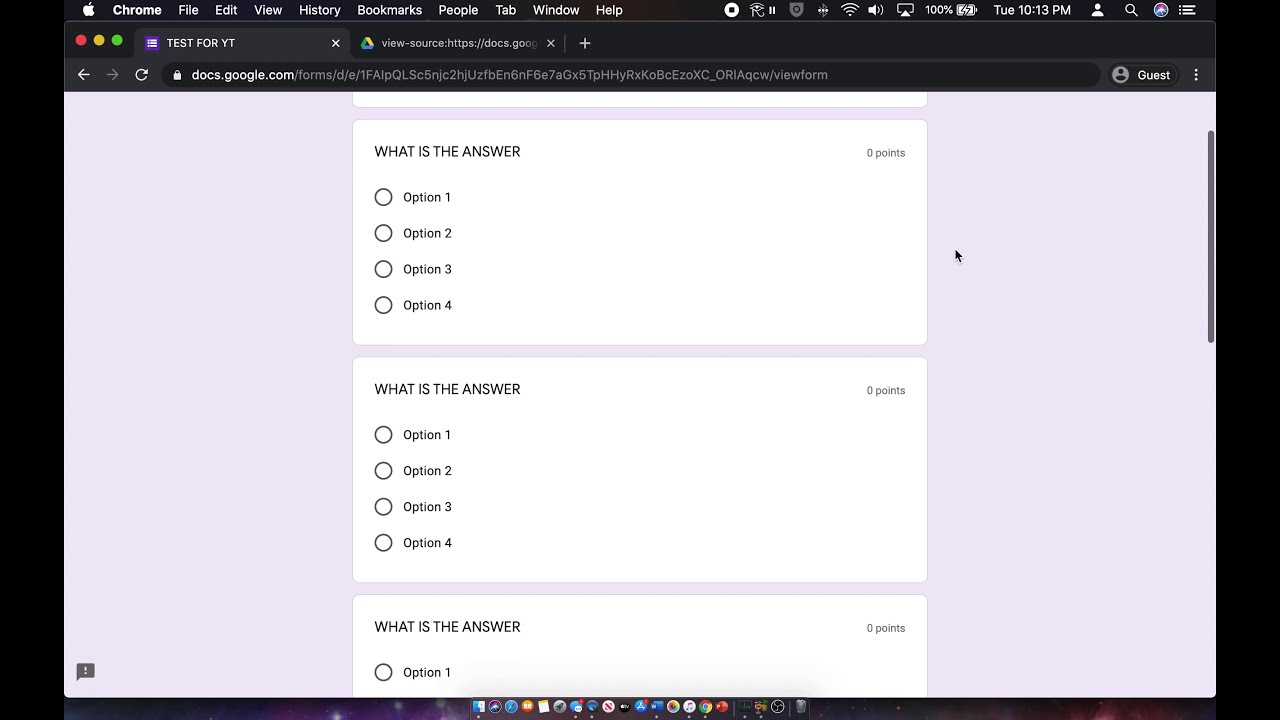This screenshot has height=720, width=1280.
Task: Open the History menu
Action: (319, 10)
